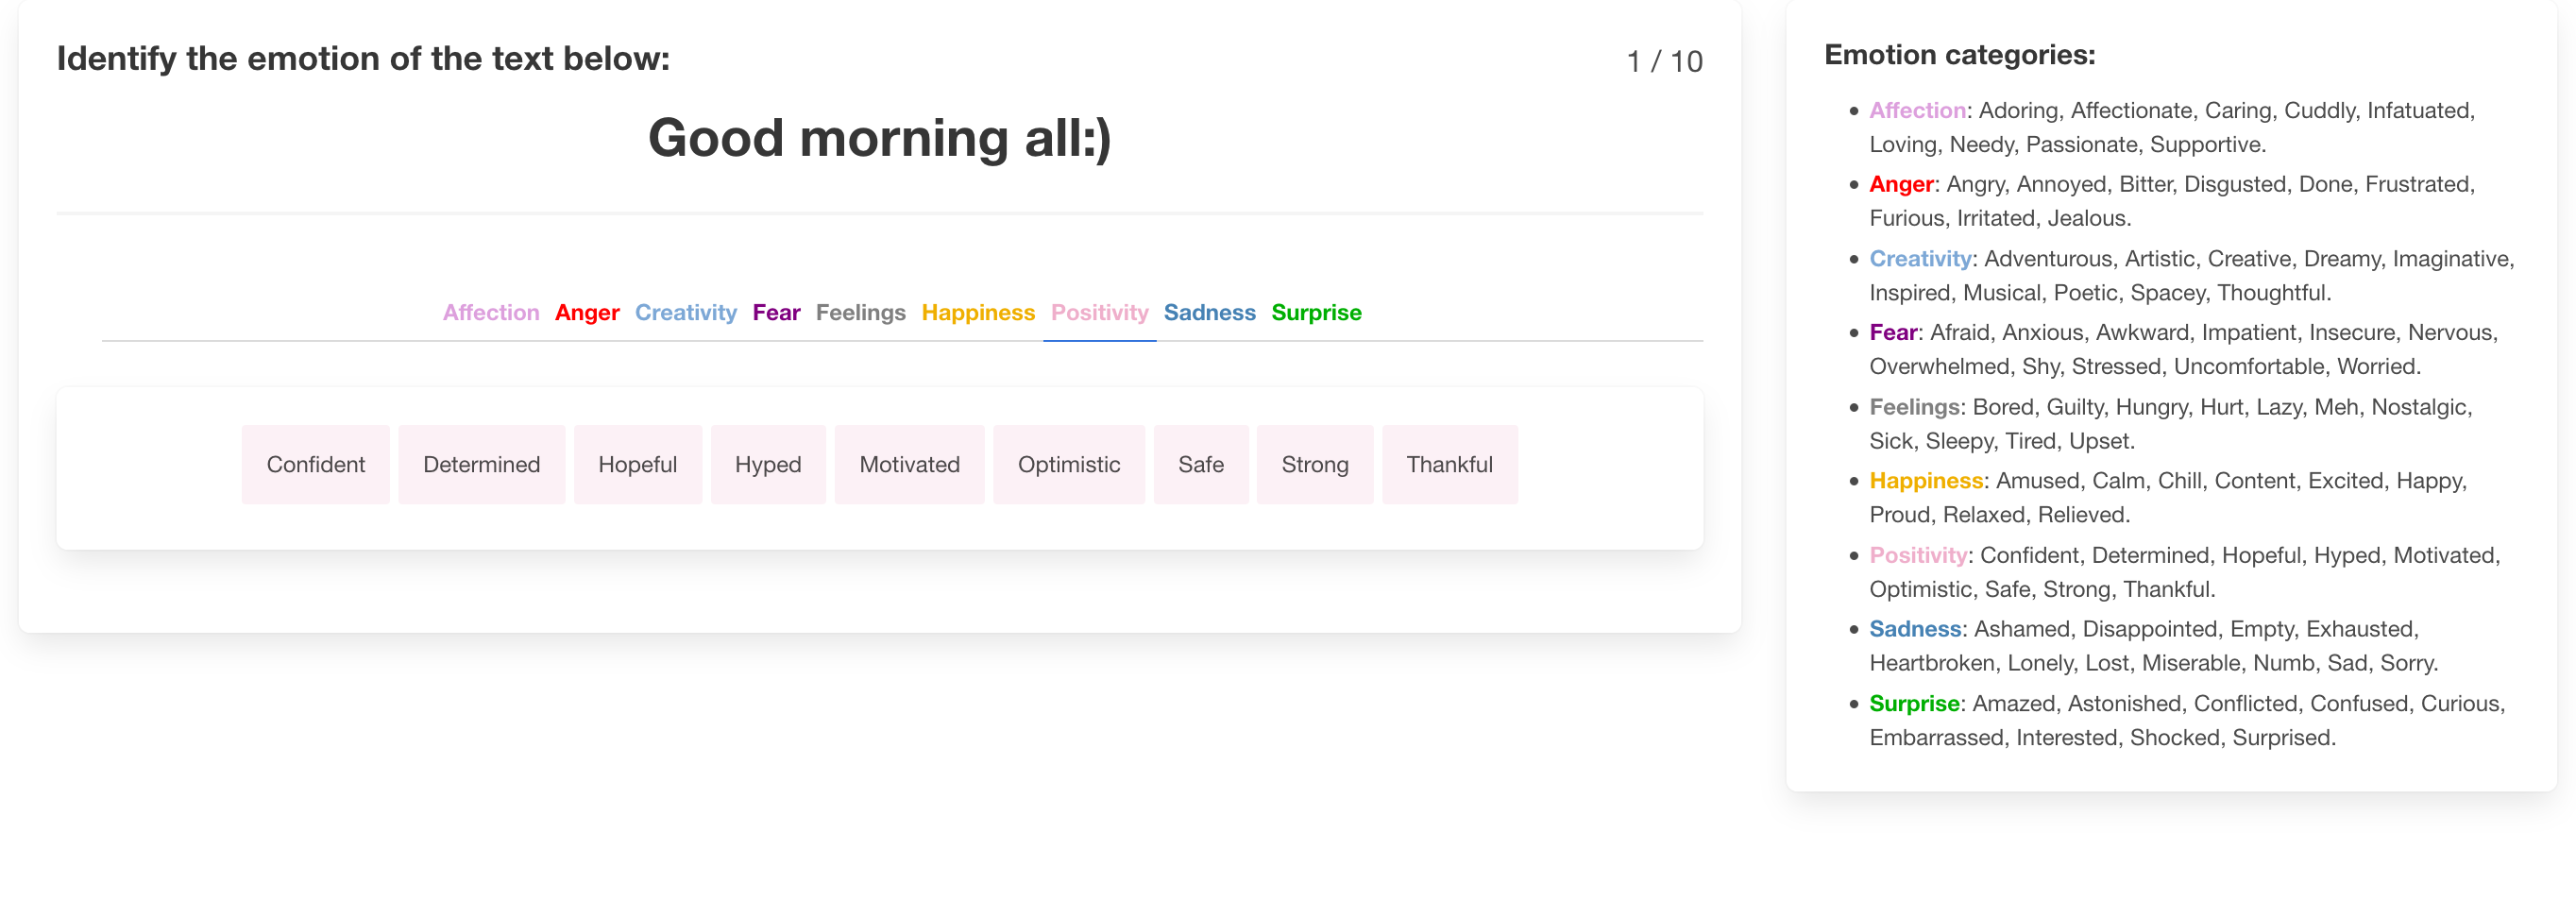The width and height of the screenshot is (2576, 901).
Task: Click the Positivity tab
Action: click(1099, 313)
